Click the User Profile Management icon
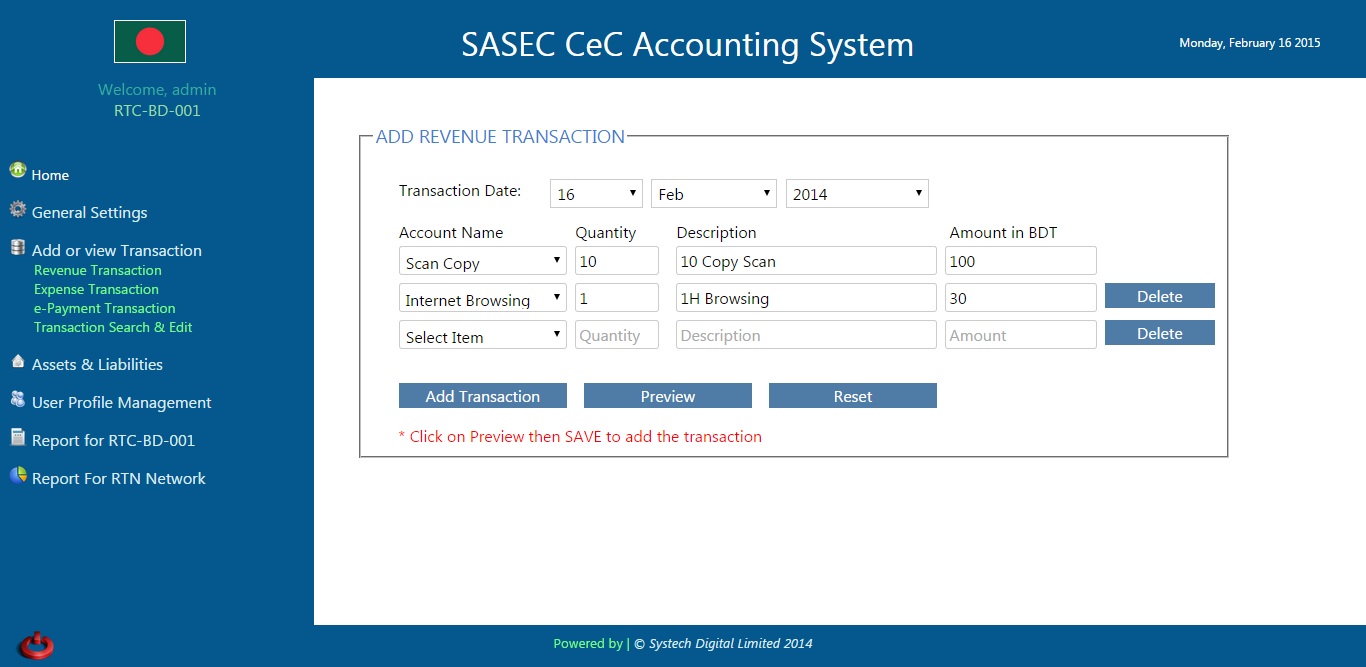The image size is (1366, 667). (x=17, y=400)
